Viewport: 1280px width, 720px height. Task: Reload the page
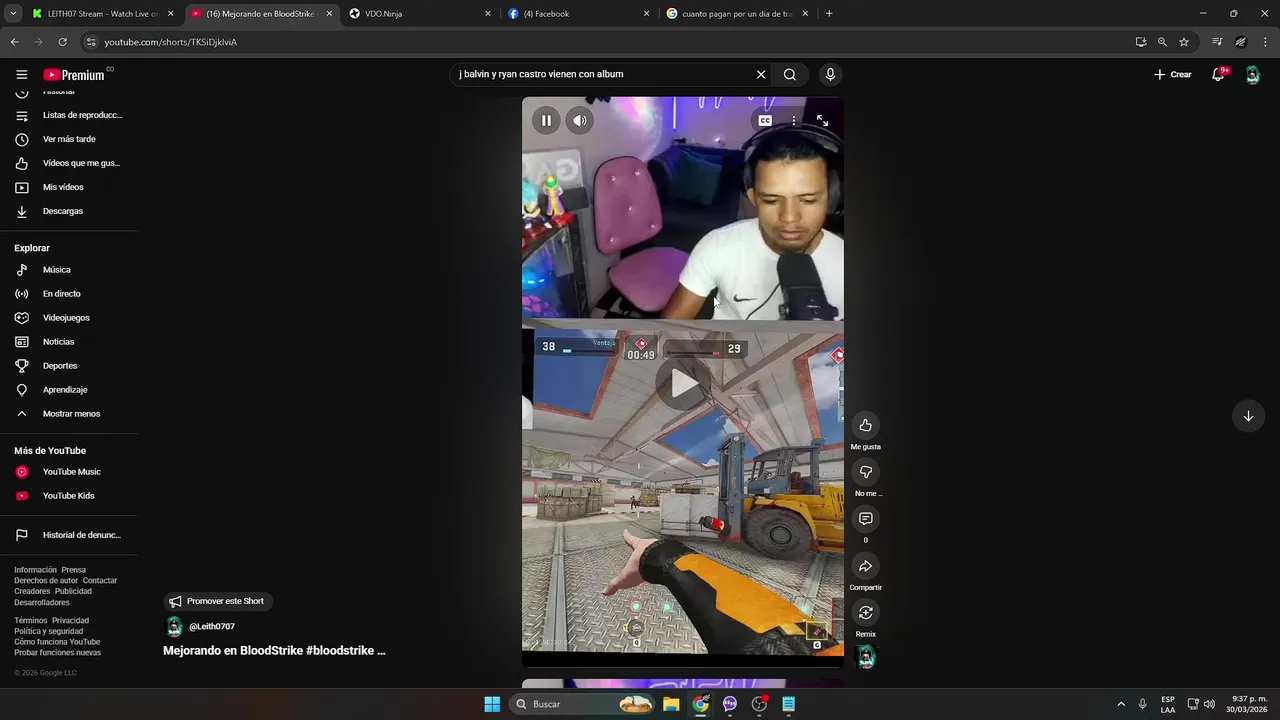pos(62,42)
